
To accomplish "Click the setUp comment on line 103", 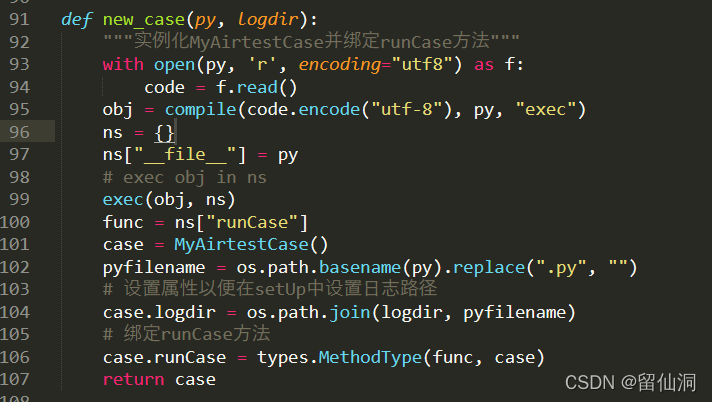I will 270,289.
